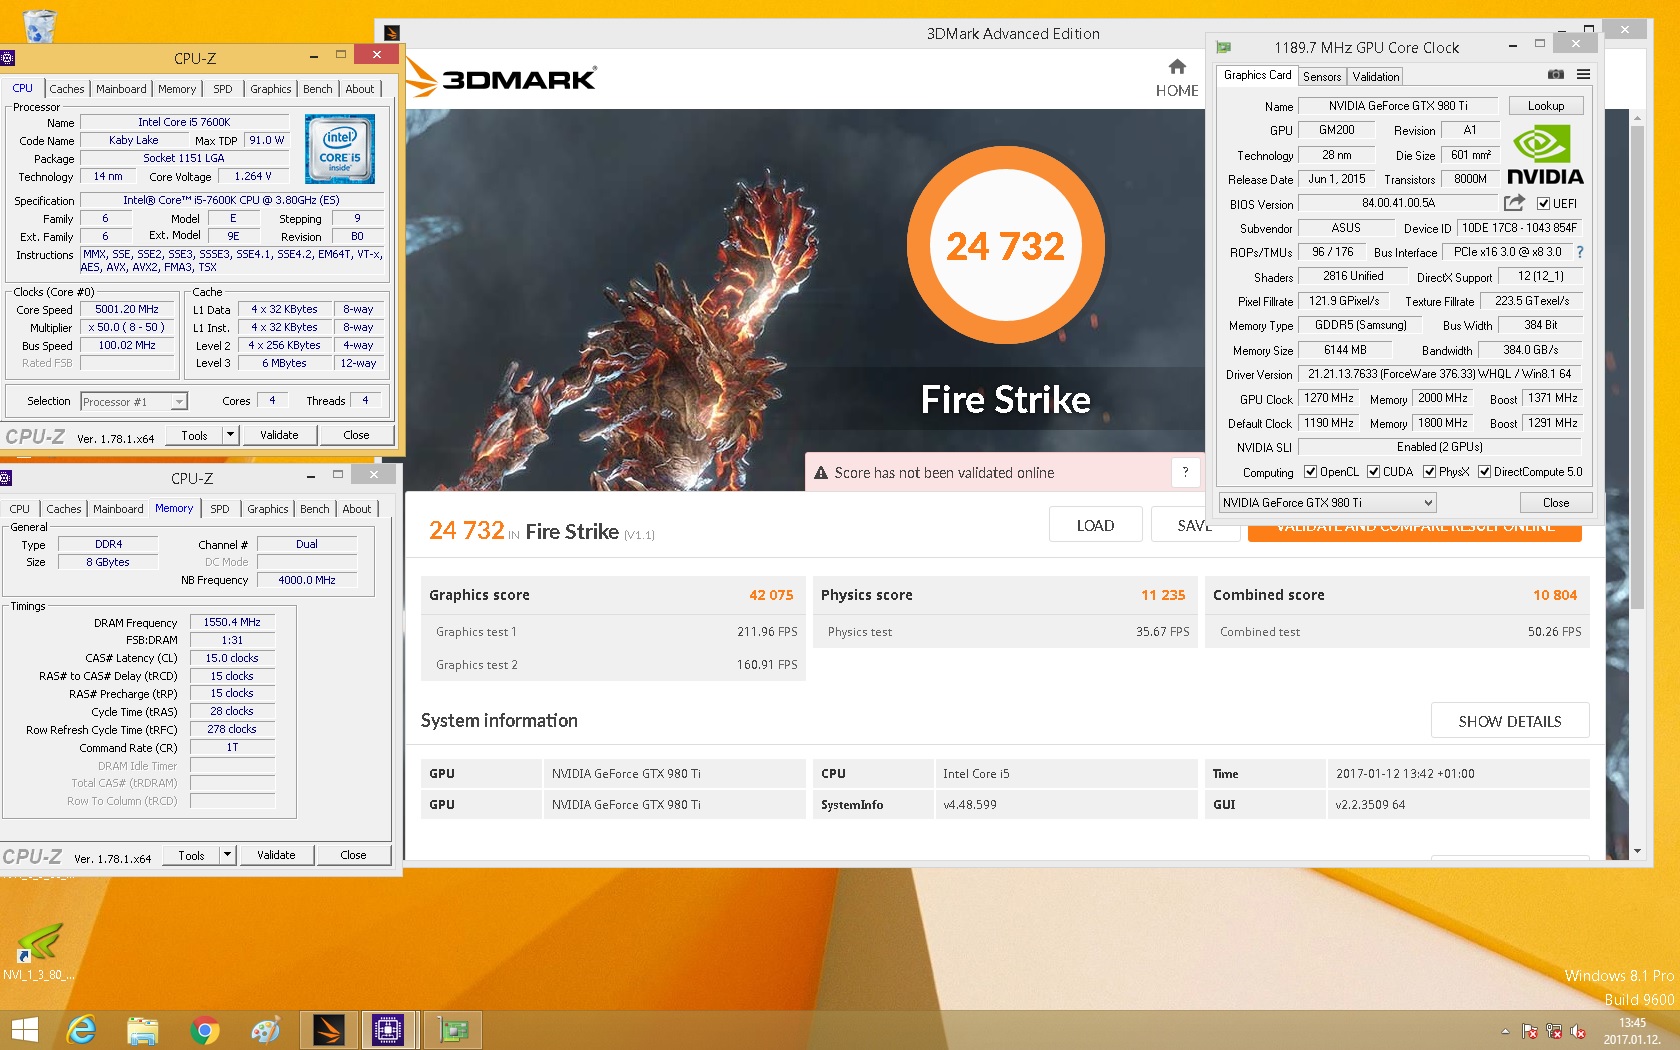Click the upper CPU-Z window's title bar icon
The image size is (1680, 1050).
pos(7,58)
